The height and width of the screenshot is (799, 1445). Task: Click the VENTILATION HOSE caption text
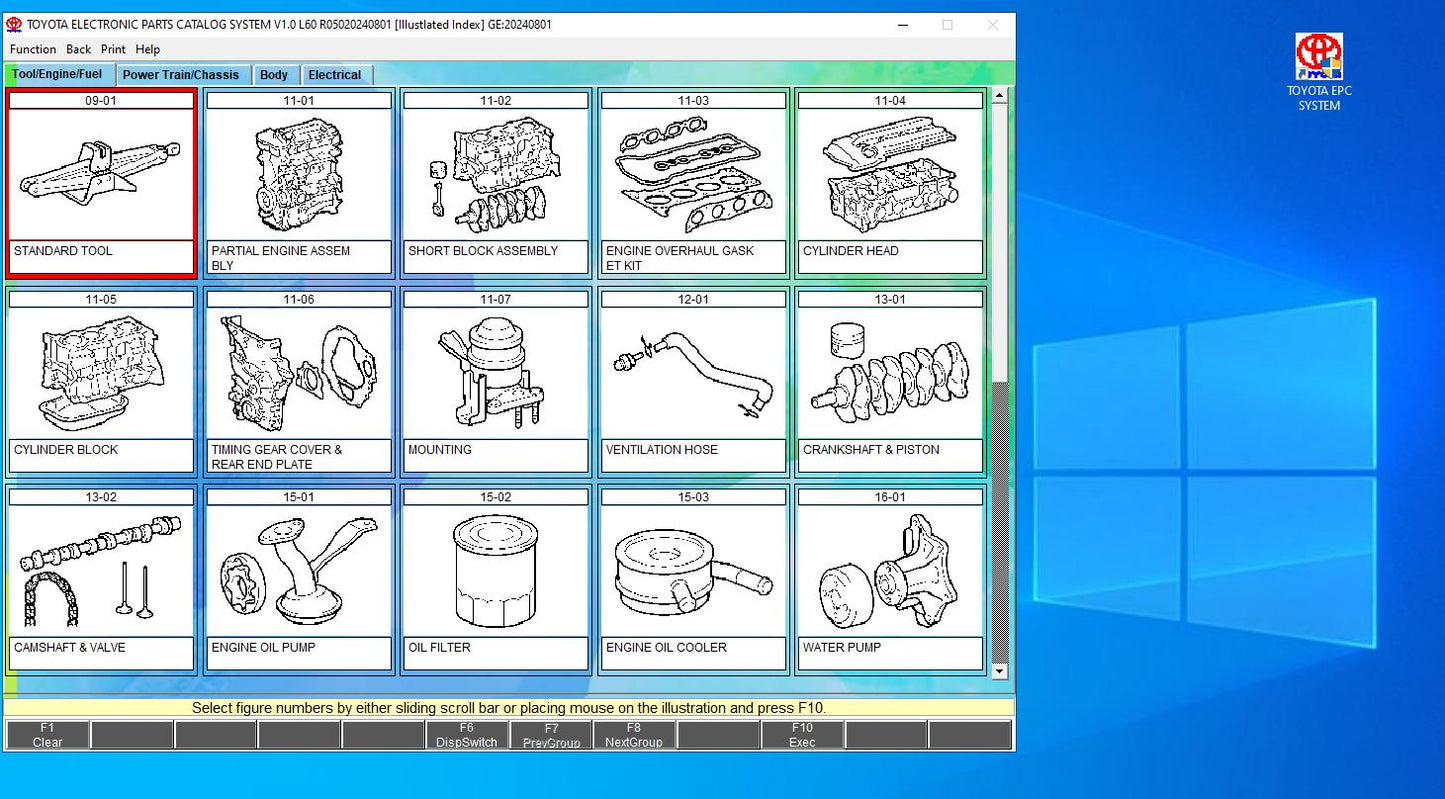[x=662, y=450]
